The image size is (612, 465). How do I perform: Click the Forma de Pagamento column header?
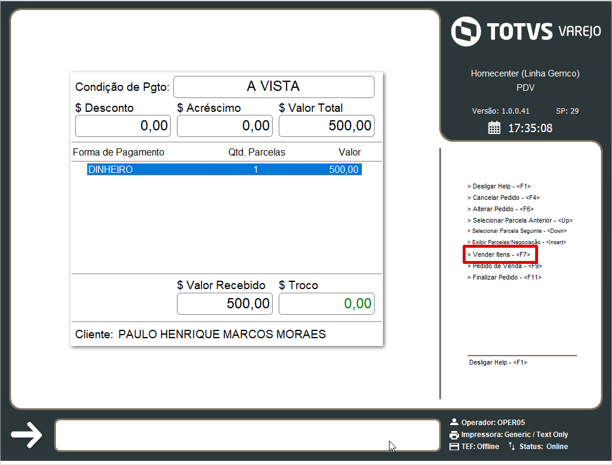pyautogui.click(x=118, y=152)
